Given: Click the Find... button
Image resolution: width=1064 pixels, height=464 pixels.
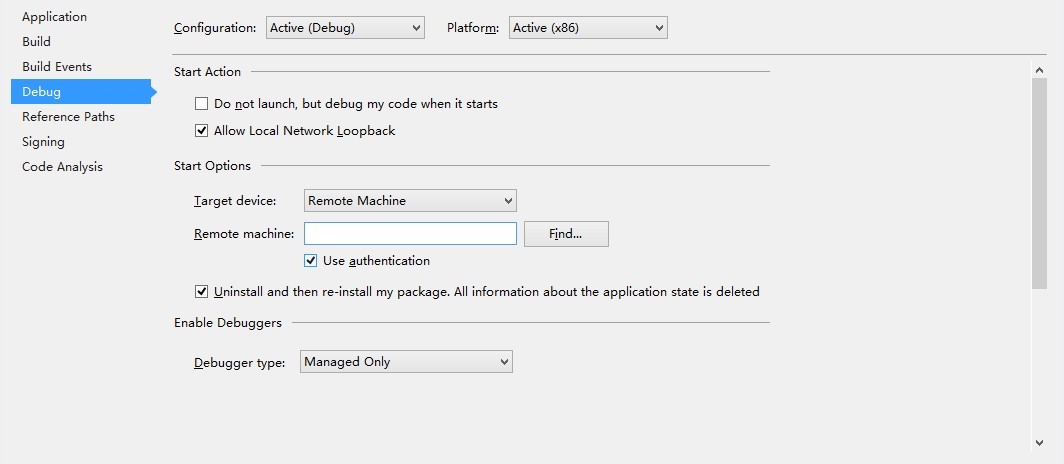Looking at the screenshot, I should [x=566, y=234].
